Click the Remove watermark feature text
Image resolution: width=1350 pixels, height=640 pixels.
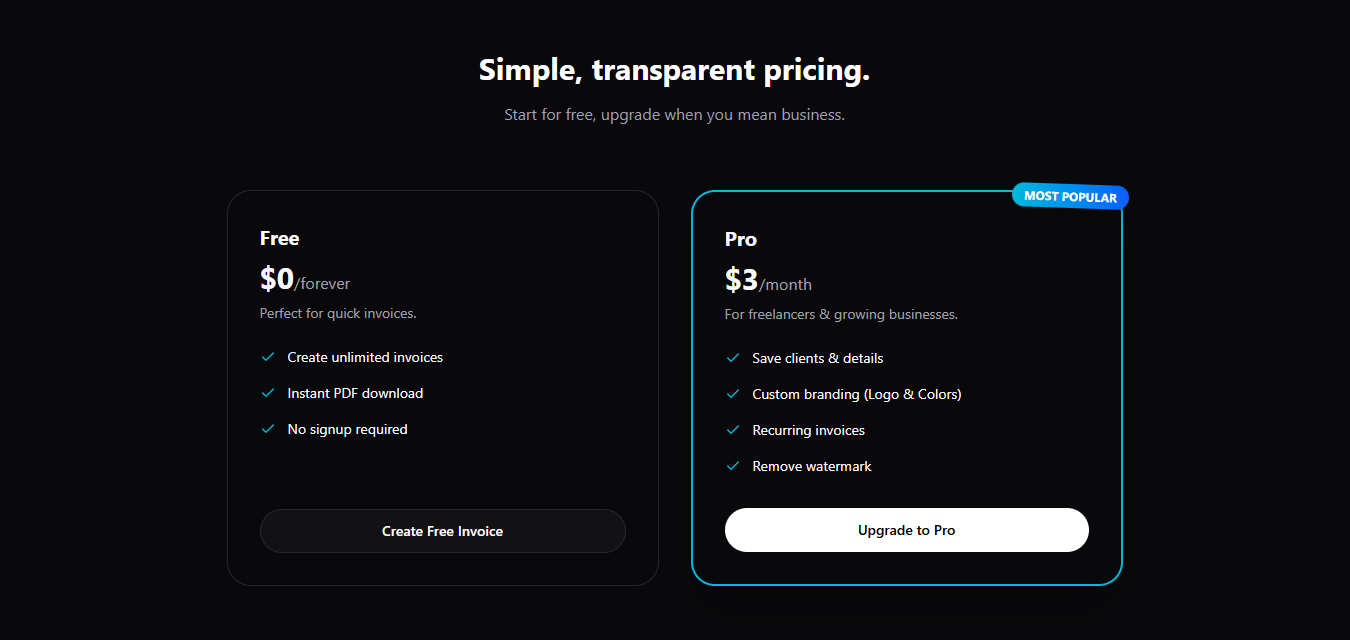point(811,466)
